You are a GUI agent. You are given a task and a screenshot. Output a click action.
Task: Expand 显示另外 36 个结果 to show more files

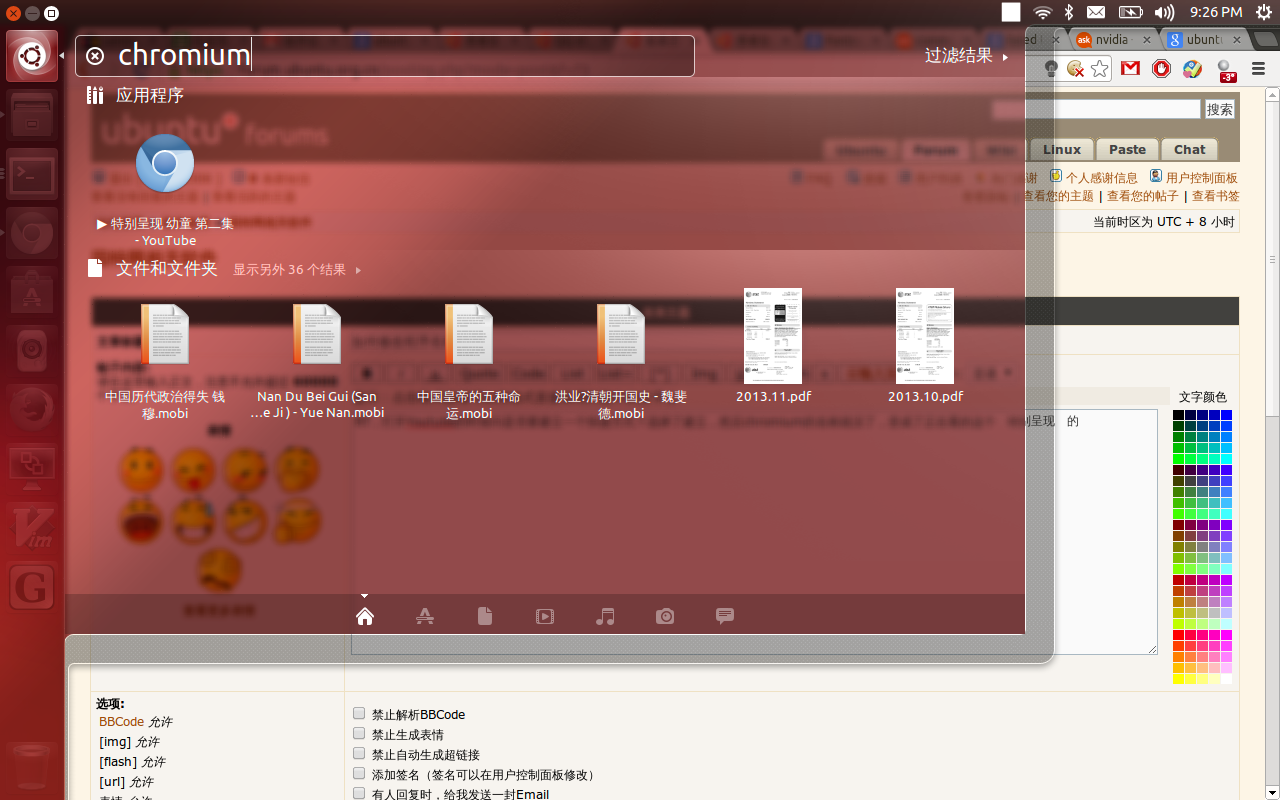(297, 269)
